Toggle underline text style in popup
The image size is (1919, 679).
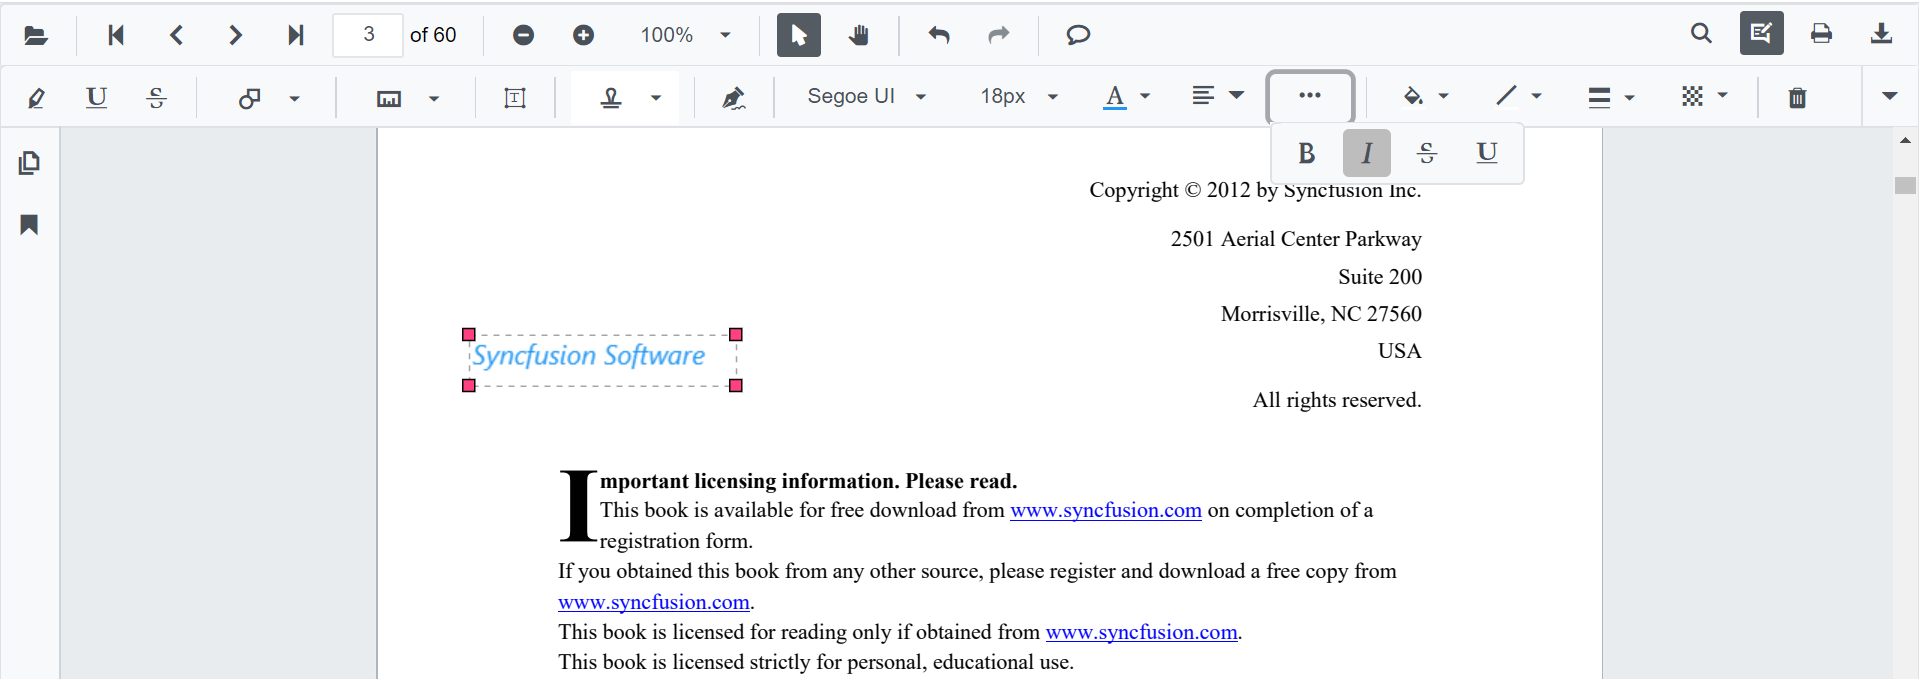click(x=1487, y=153)
